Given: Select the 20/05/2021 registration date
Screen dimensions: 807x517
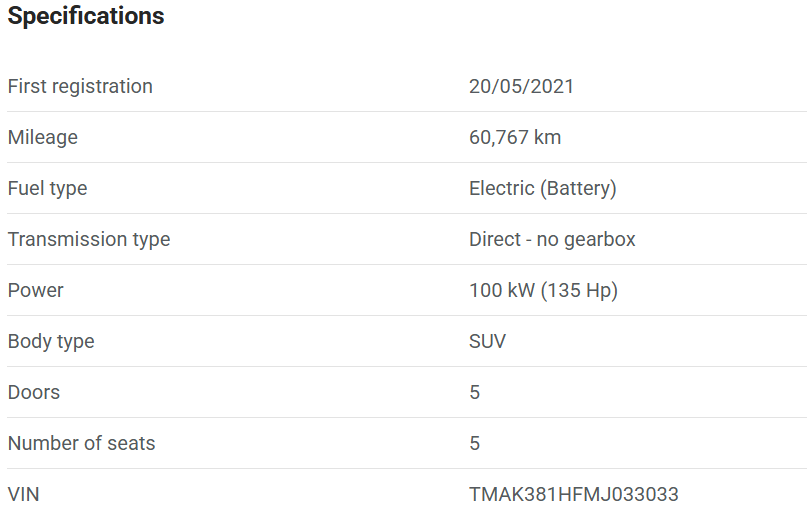Looking at the screenshot, I should 521,86.
